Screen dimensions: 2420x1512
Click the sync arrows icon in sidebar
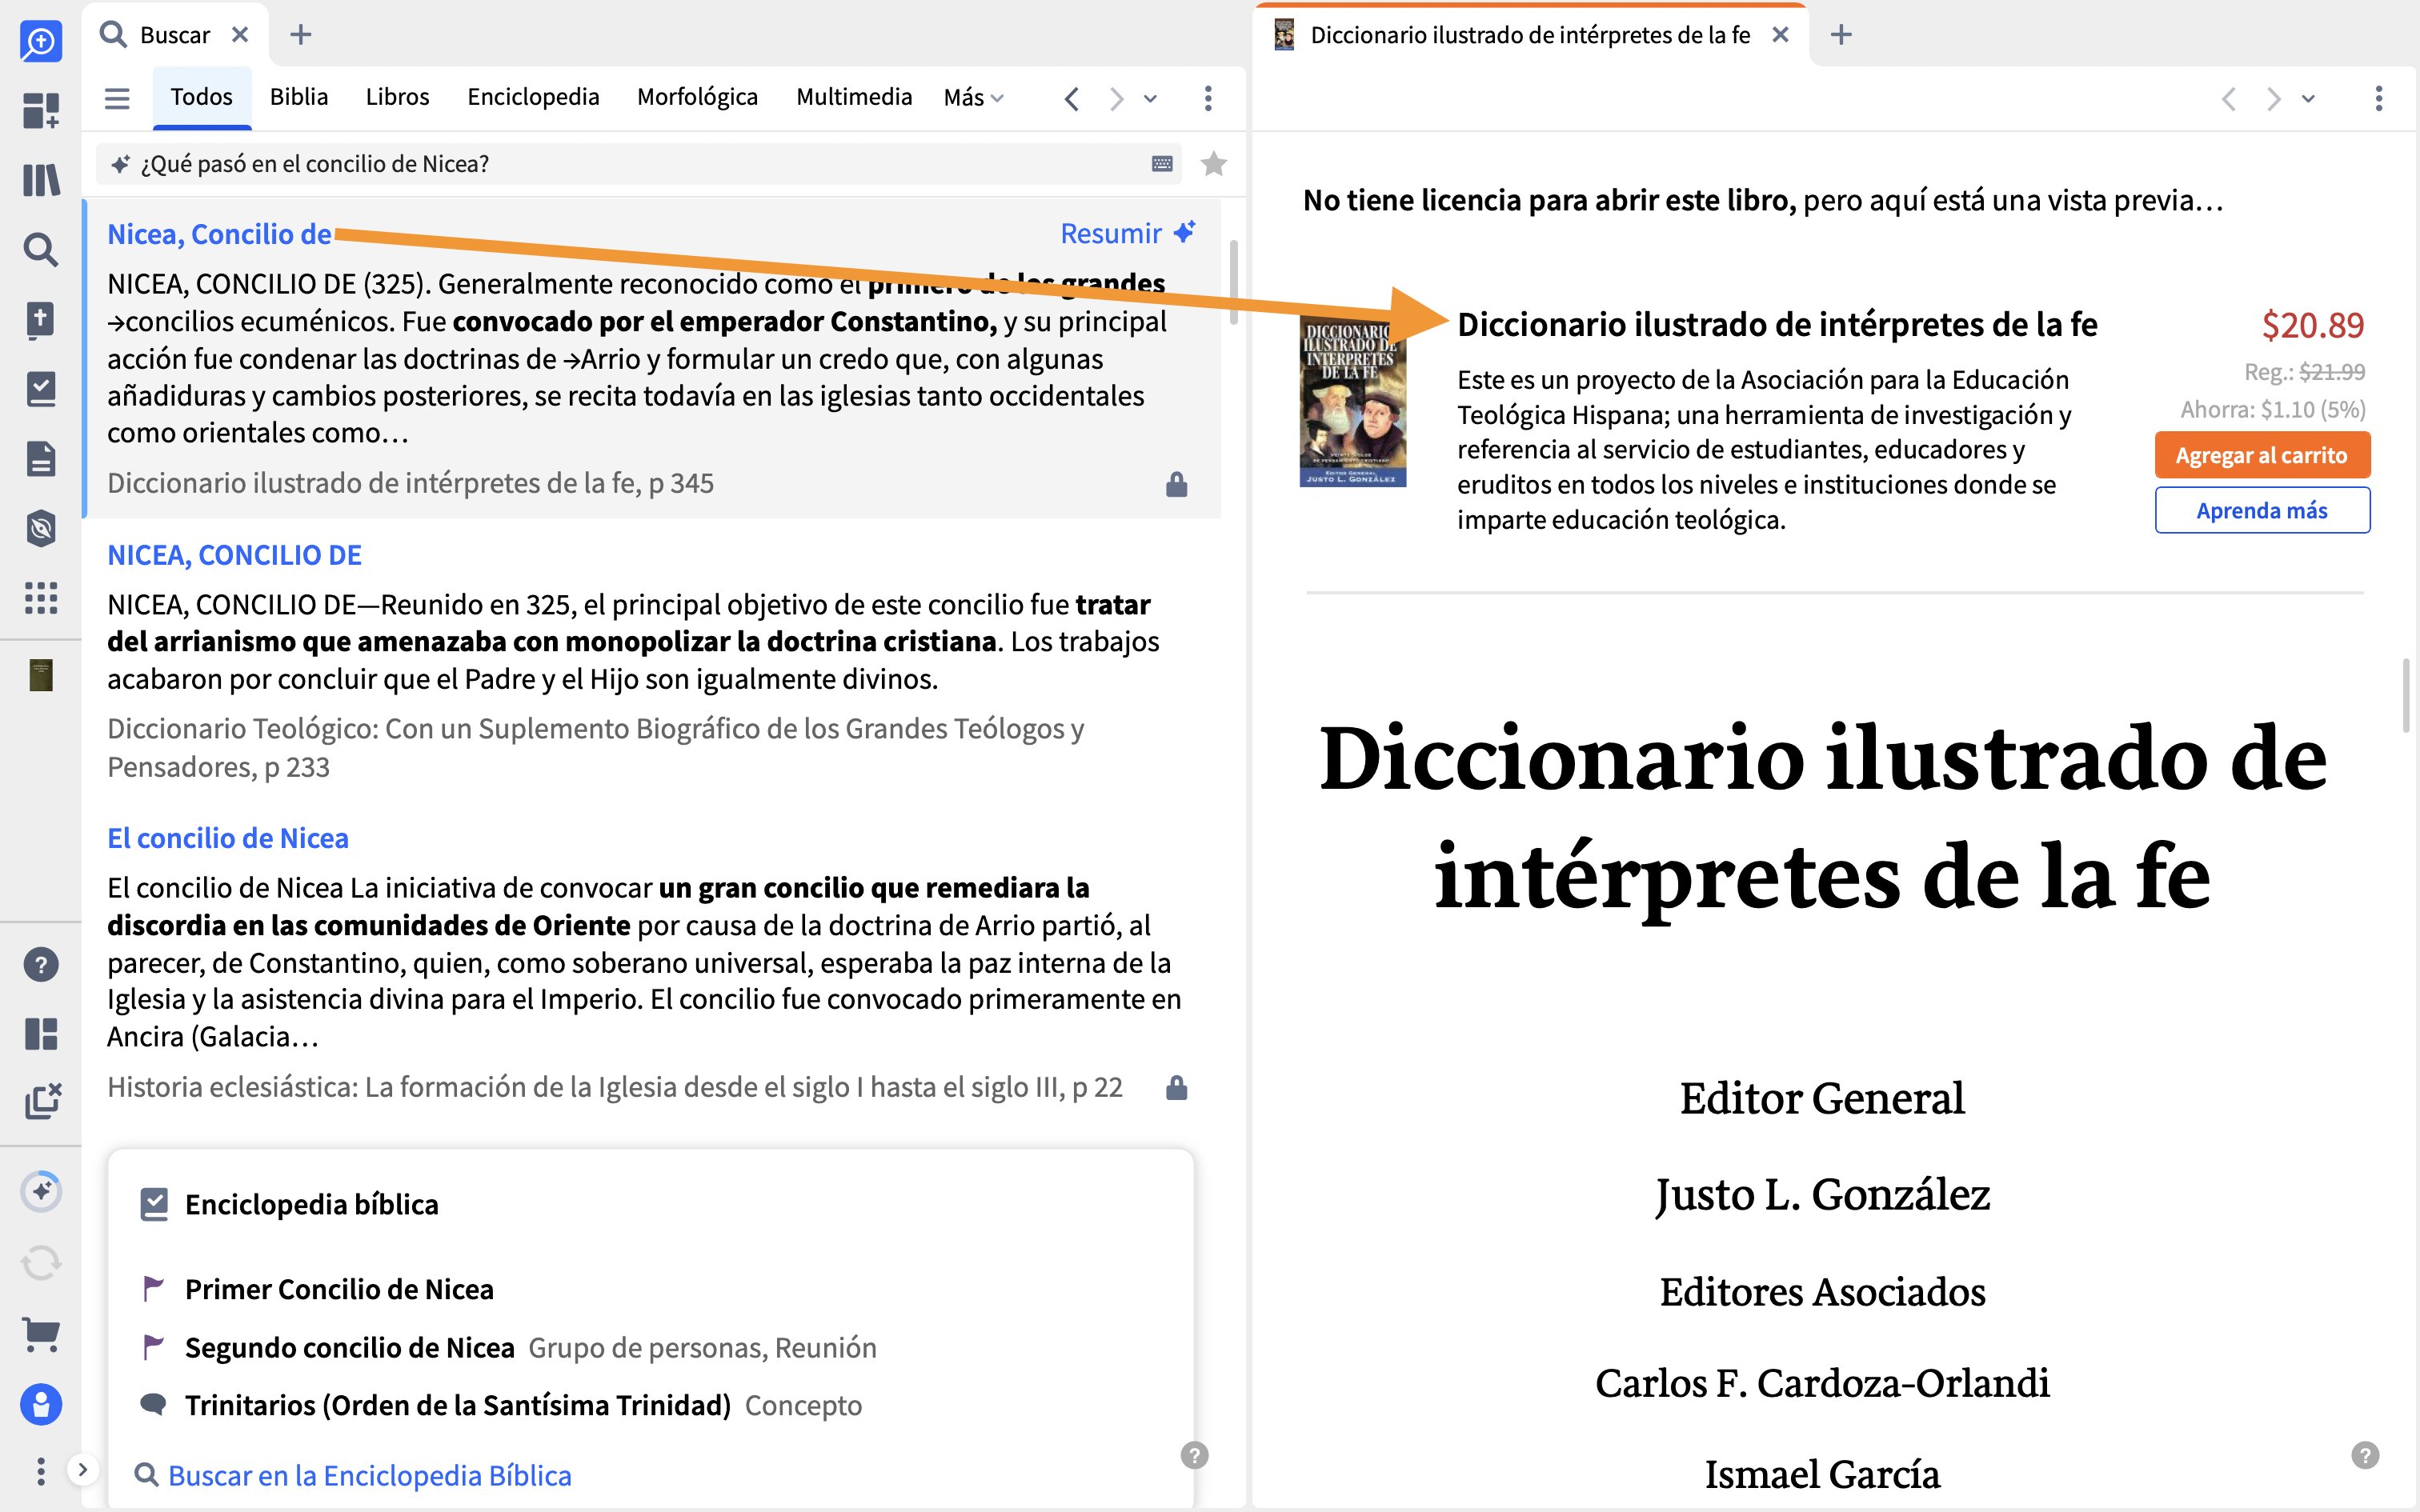click(41, 1263)
